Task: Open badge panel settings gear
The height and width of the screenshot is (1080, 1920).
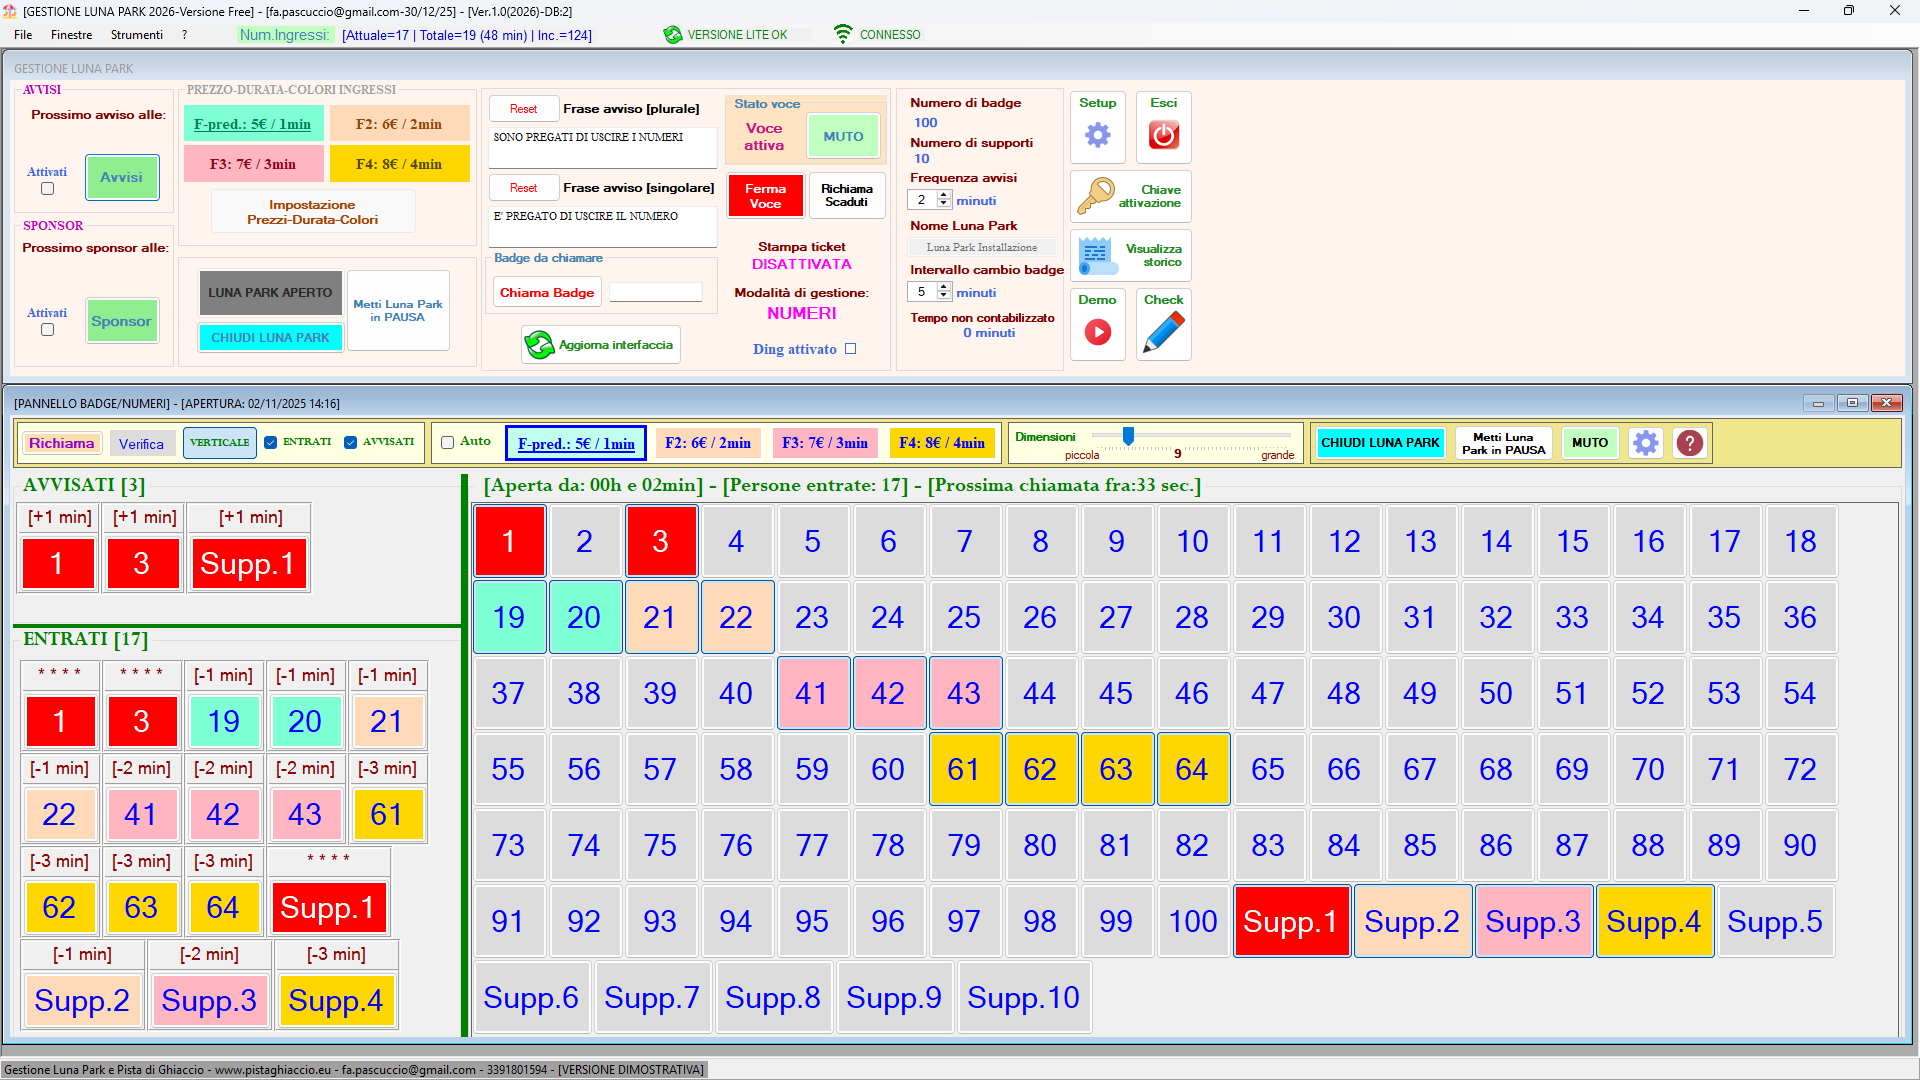Action: pos(1645,443)
